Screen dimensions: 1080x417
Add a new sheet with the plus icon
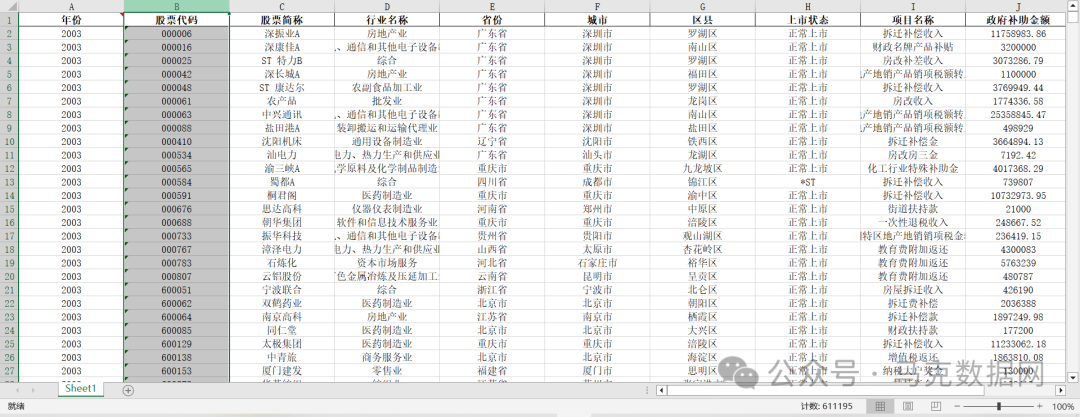128,390
